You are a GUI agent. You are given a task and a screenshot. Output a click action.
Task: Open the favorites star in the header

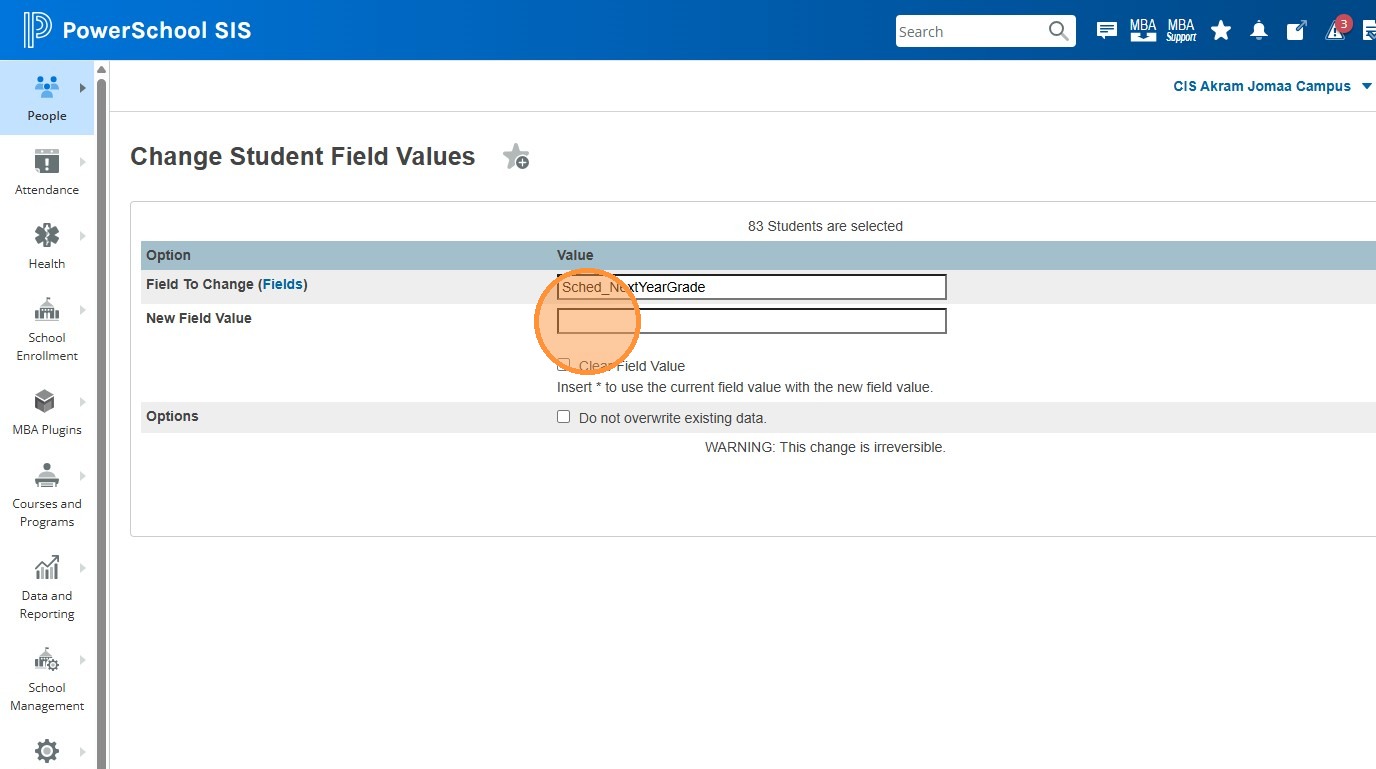click(1221, 31)
